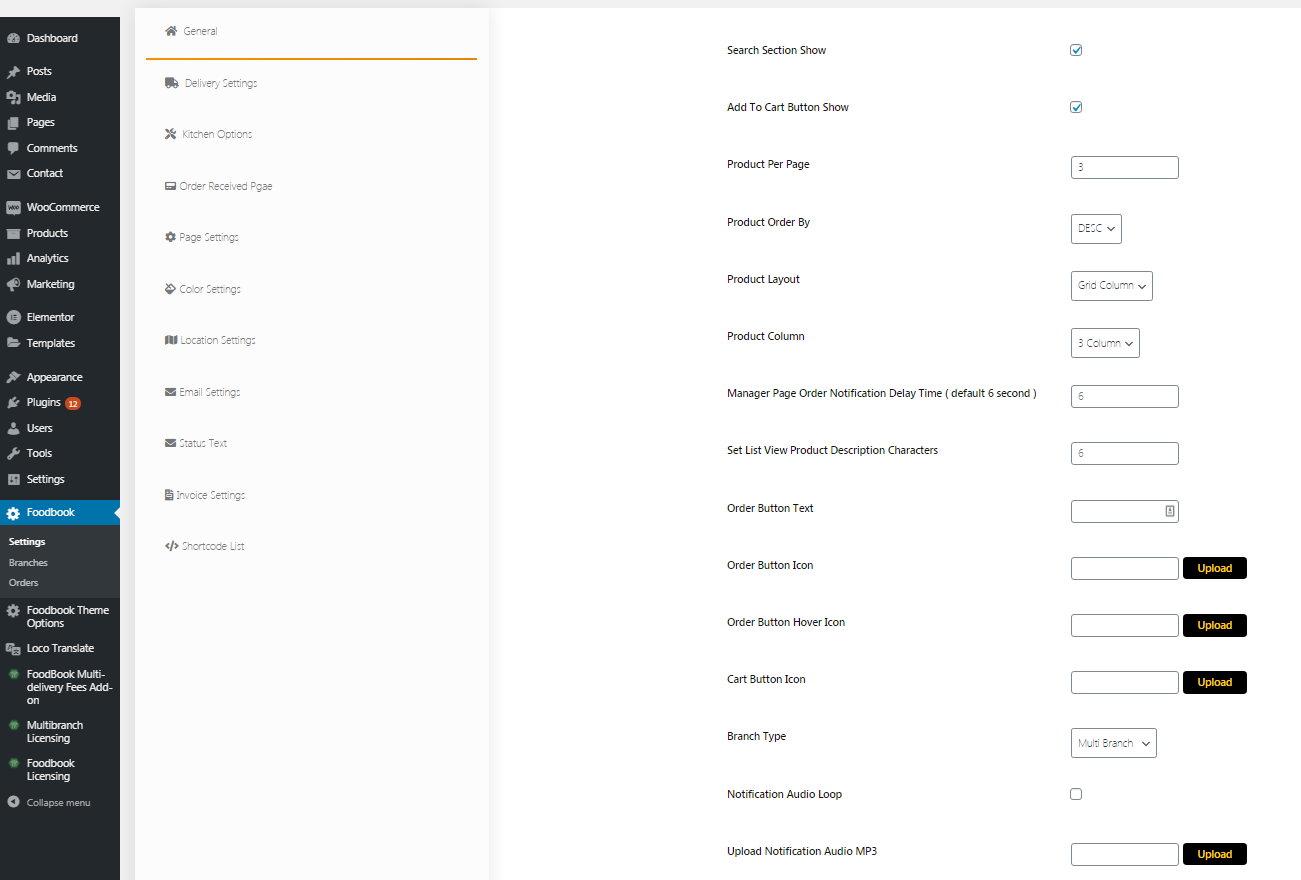Expand the Product Layout dropdown

pyautogui.click(x=1111, y=286)
